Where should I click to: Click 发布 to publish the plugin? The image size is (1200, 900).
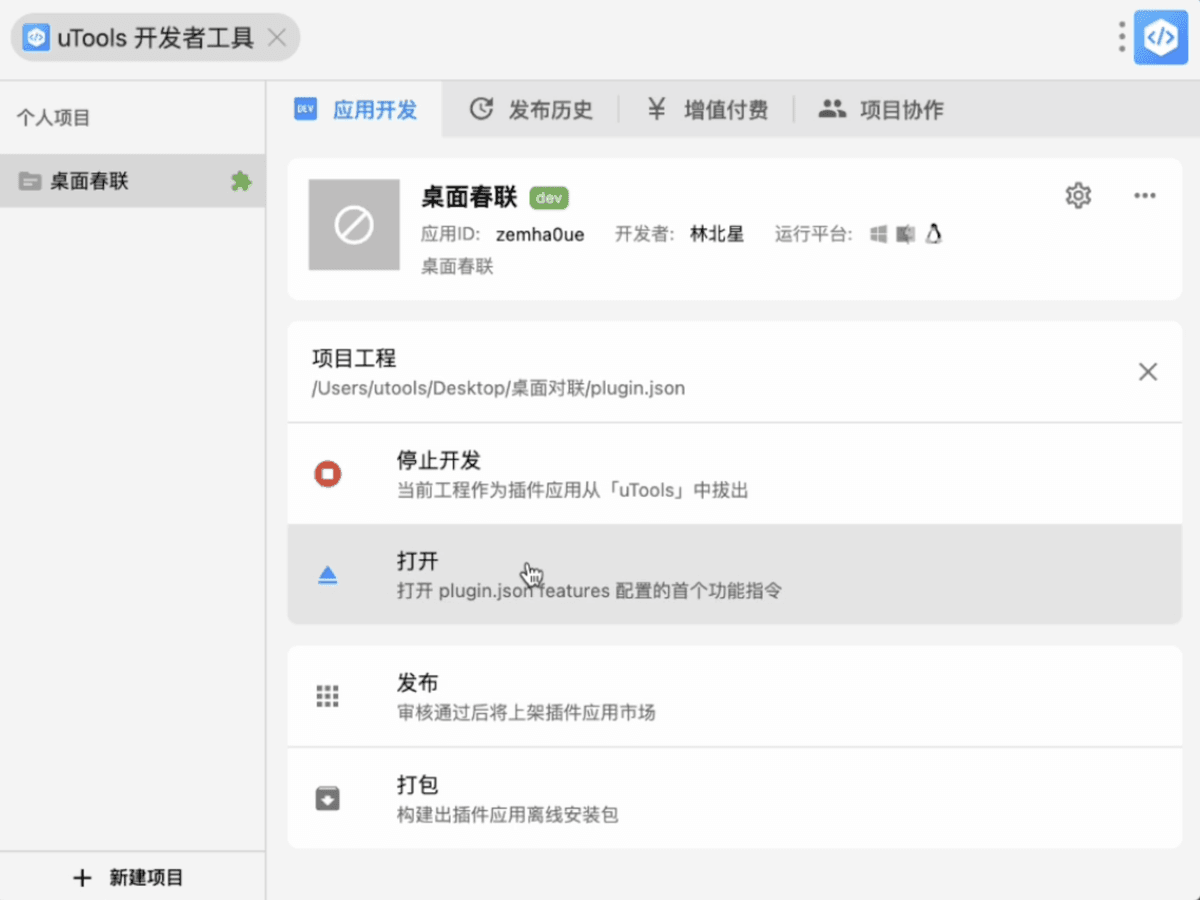(x=734, y=696)
